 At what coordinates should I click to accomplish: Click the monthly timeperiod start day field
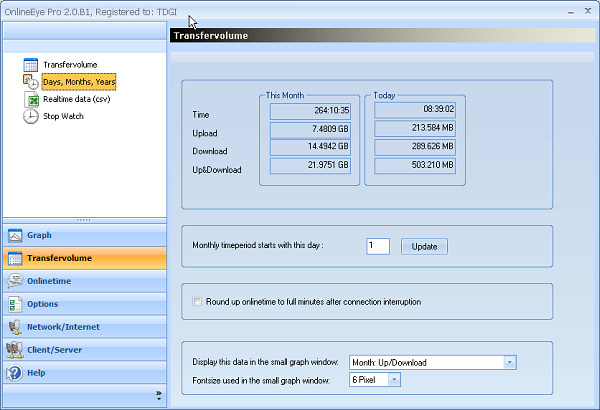pos(378,246)
